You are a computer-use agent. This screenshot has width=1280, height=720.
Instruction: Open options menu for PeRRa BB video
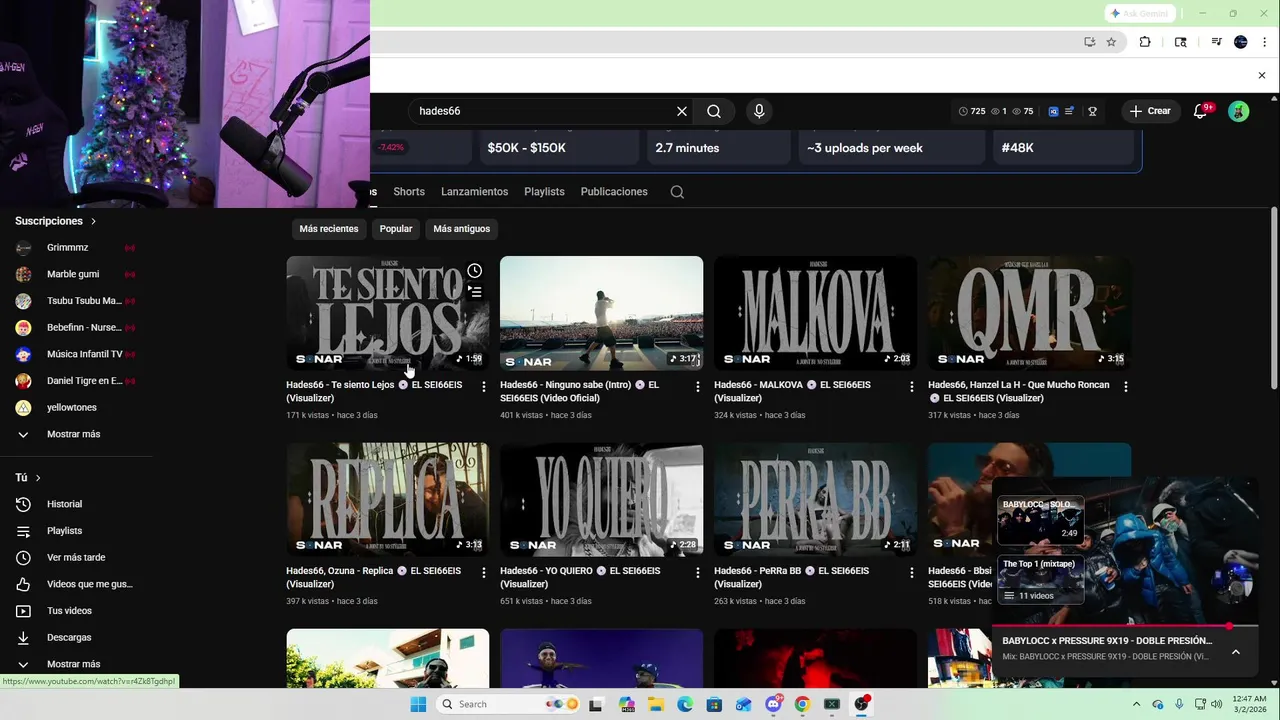[912, 573]
